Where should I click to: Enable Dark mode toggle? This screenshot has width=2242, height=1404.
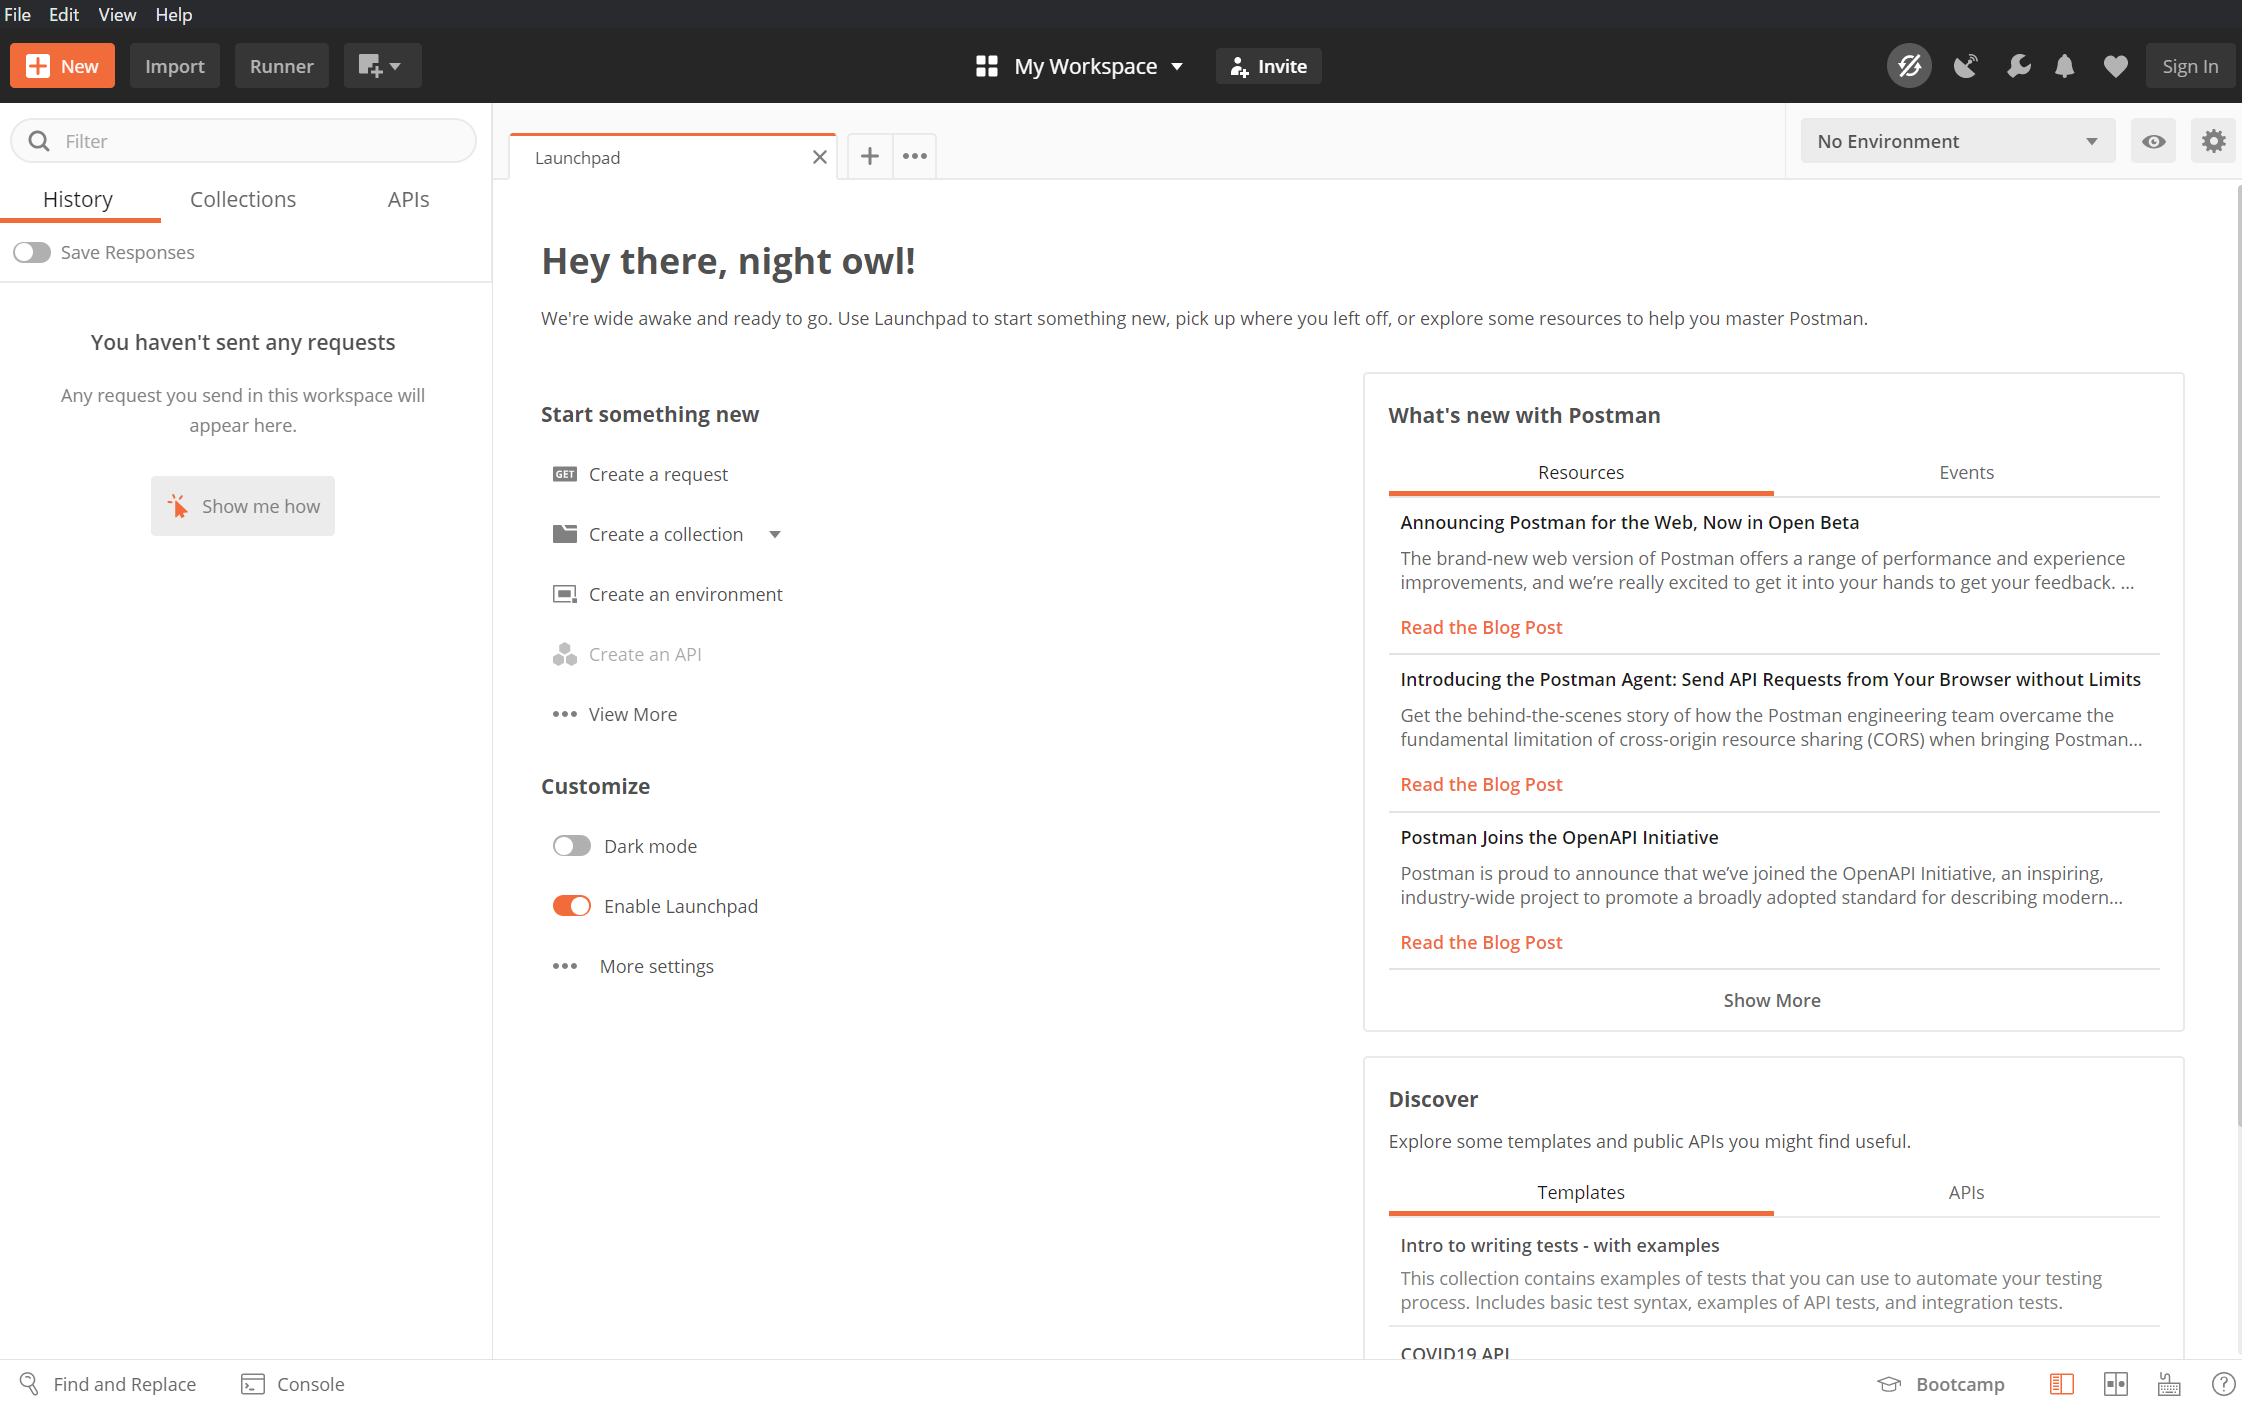[572, 846]
